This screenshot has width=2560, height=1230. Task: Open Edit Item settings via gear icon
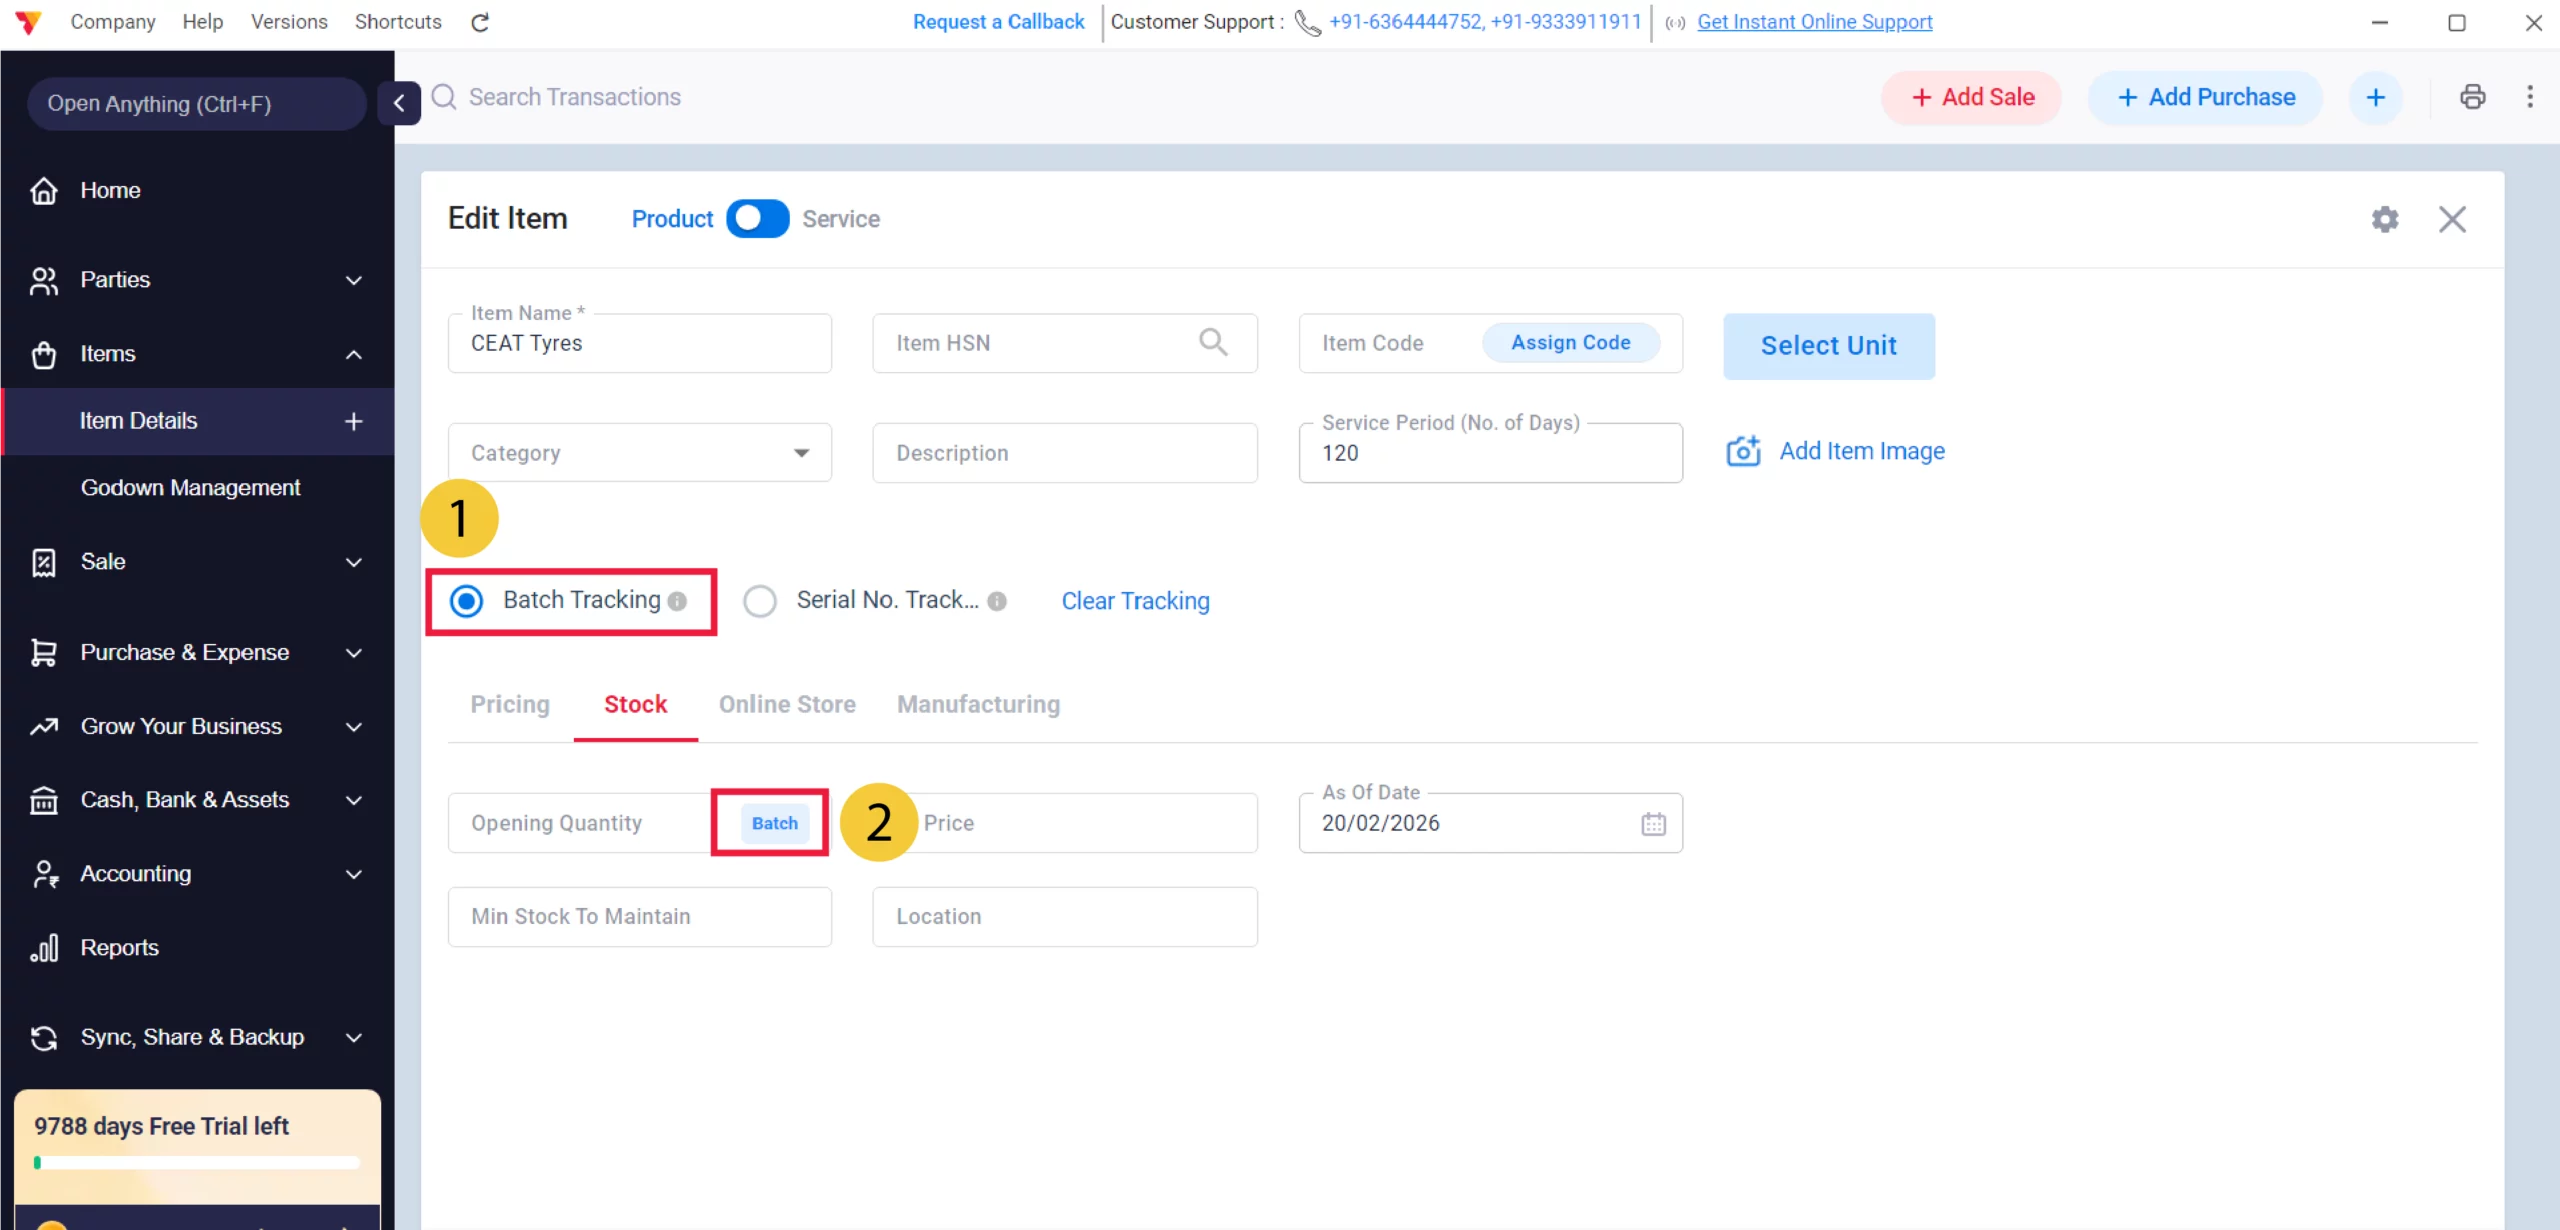point(2386,219)
